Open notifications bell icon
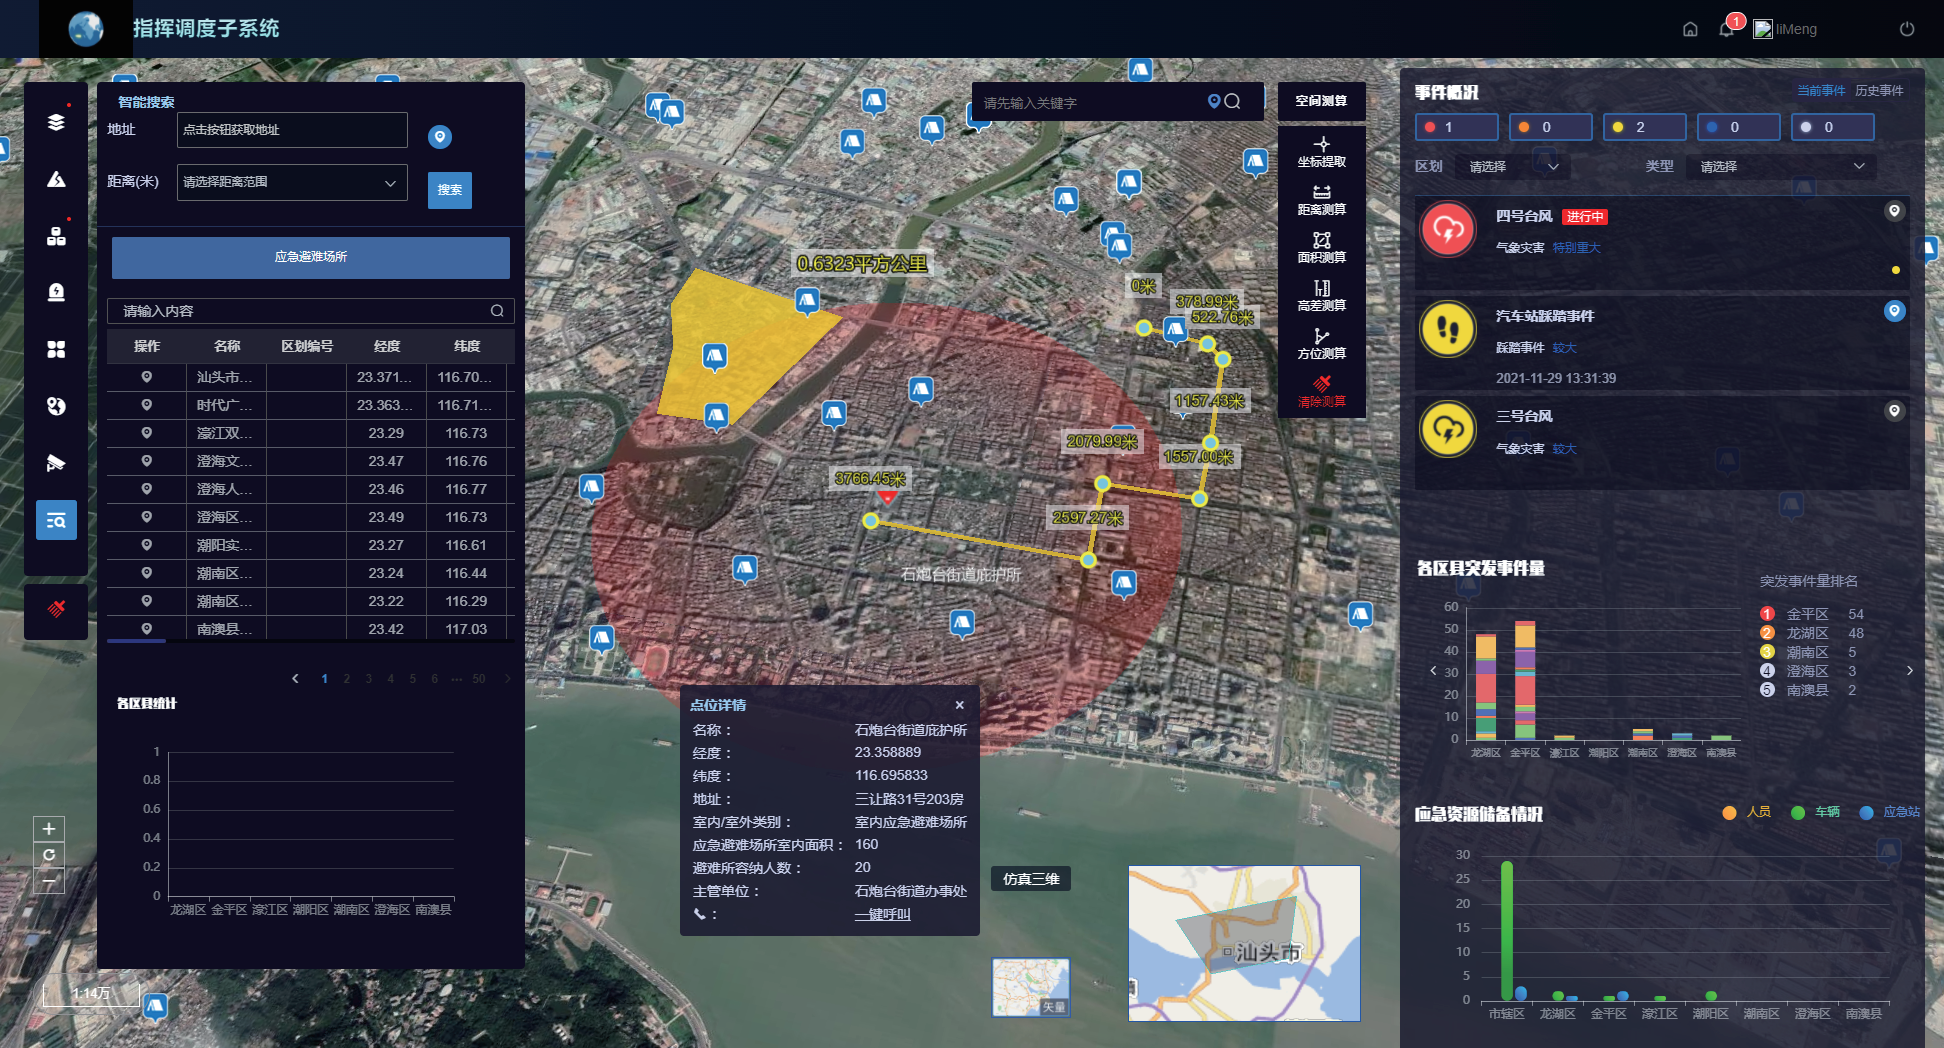1944x1048 pixels. tap(1727, 29)
